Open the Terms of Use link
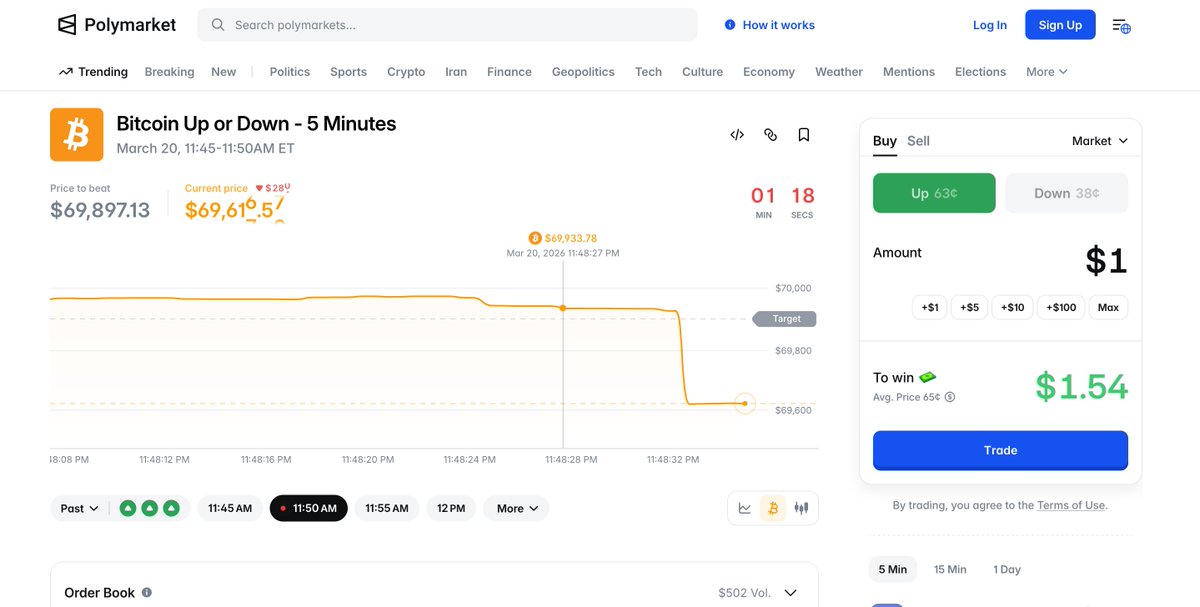 point(1071,506)
